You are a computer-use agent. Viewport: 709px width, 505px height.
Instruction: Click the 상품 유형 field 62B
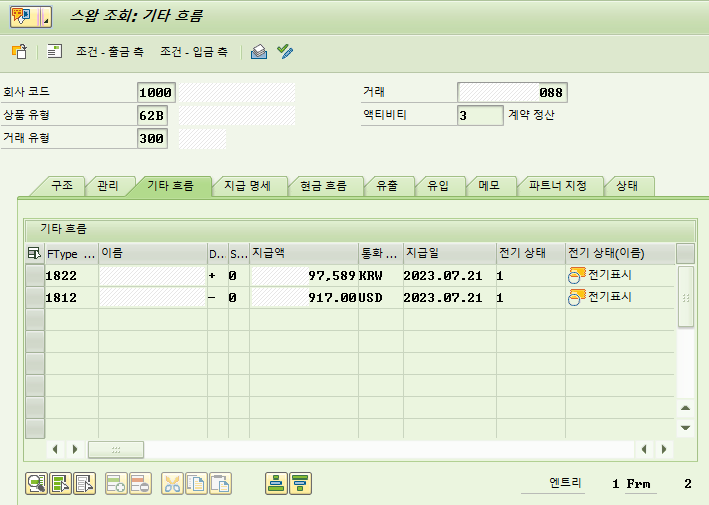pyautogui.click(x=152, y=115)
